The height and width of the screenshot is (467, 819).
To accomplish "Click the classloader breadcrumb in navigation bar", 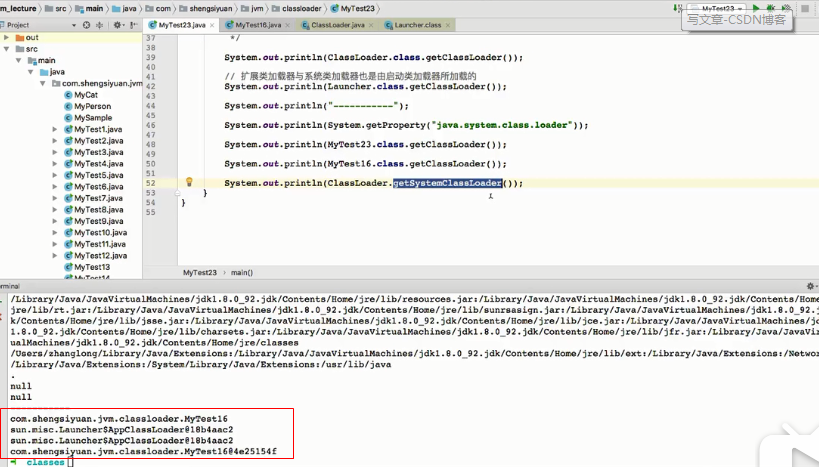I will coord(297,8).
